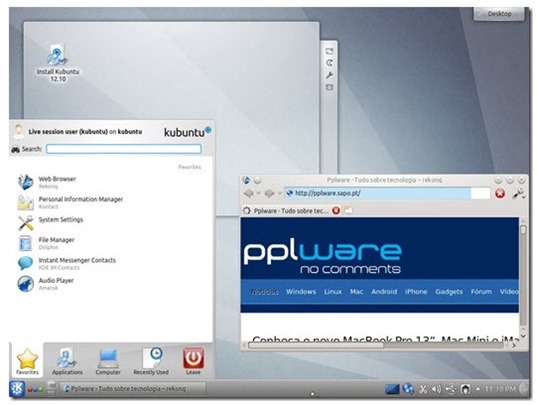Open Notícias navigation link
Image resolution: width=537 pixels, height=405 pixels.
click(x=264, y=292)
